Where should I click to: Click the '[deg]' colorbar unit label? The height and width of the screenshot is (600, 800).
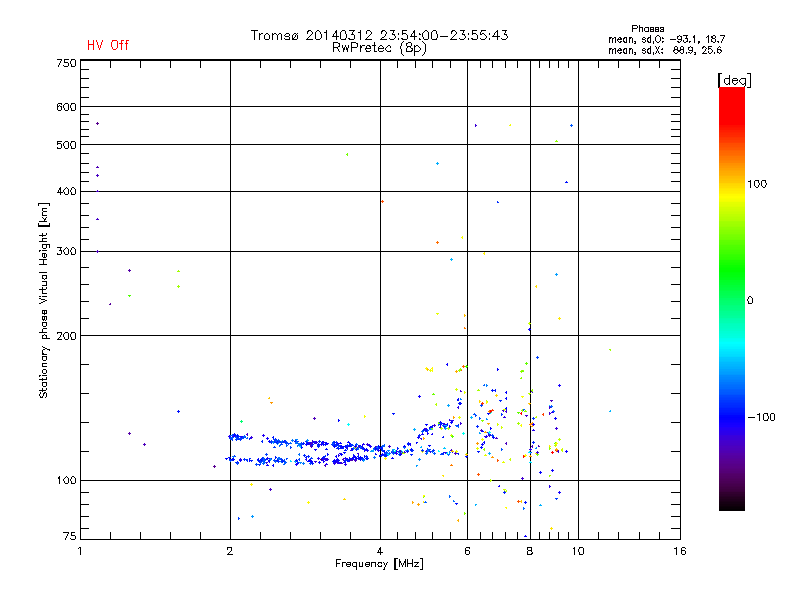point(734,80)
